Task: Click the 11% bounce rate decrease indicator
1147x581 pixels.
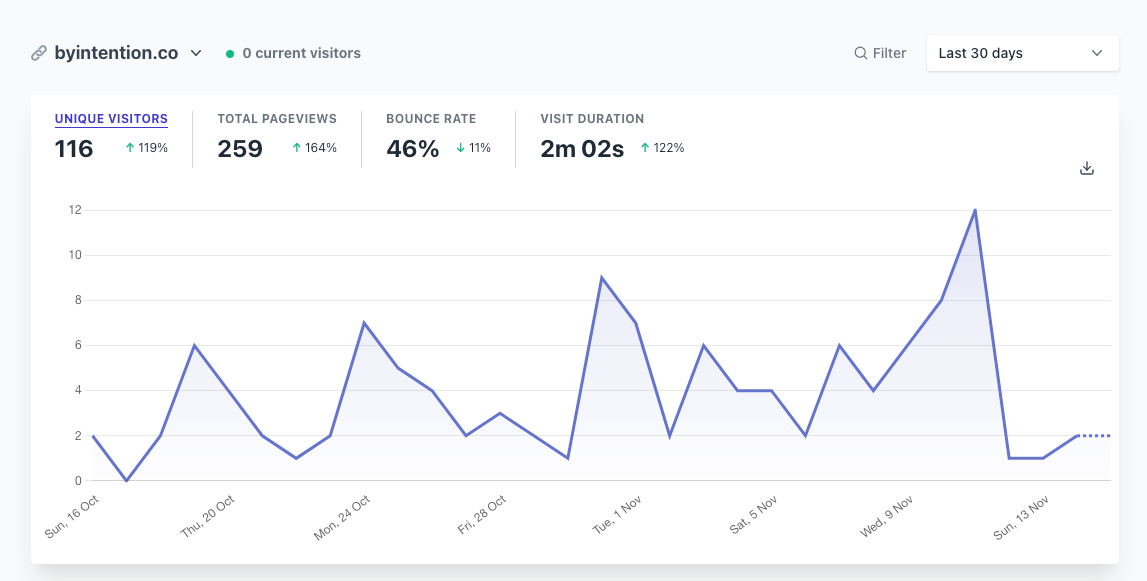Action: pyautogui.click(x=473, y=148)
